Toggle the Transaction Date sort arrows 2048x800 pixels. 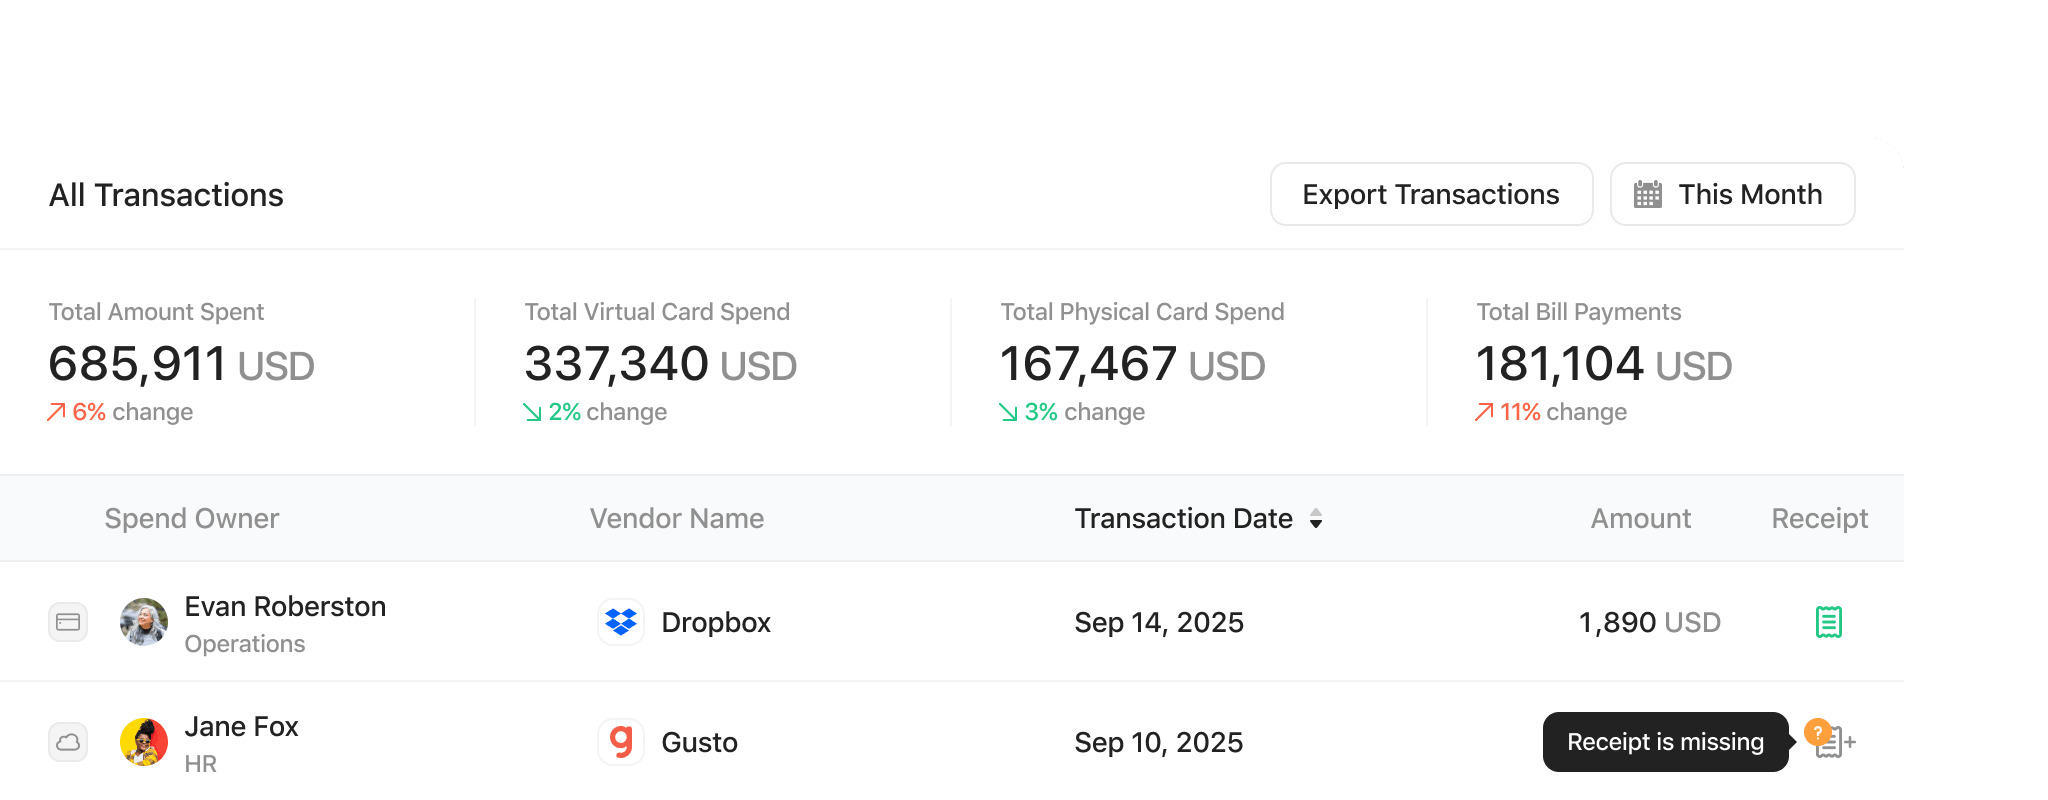tap(1316, 518)
